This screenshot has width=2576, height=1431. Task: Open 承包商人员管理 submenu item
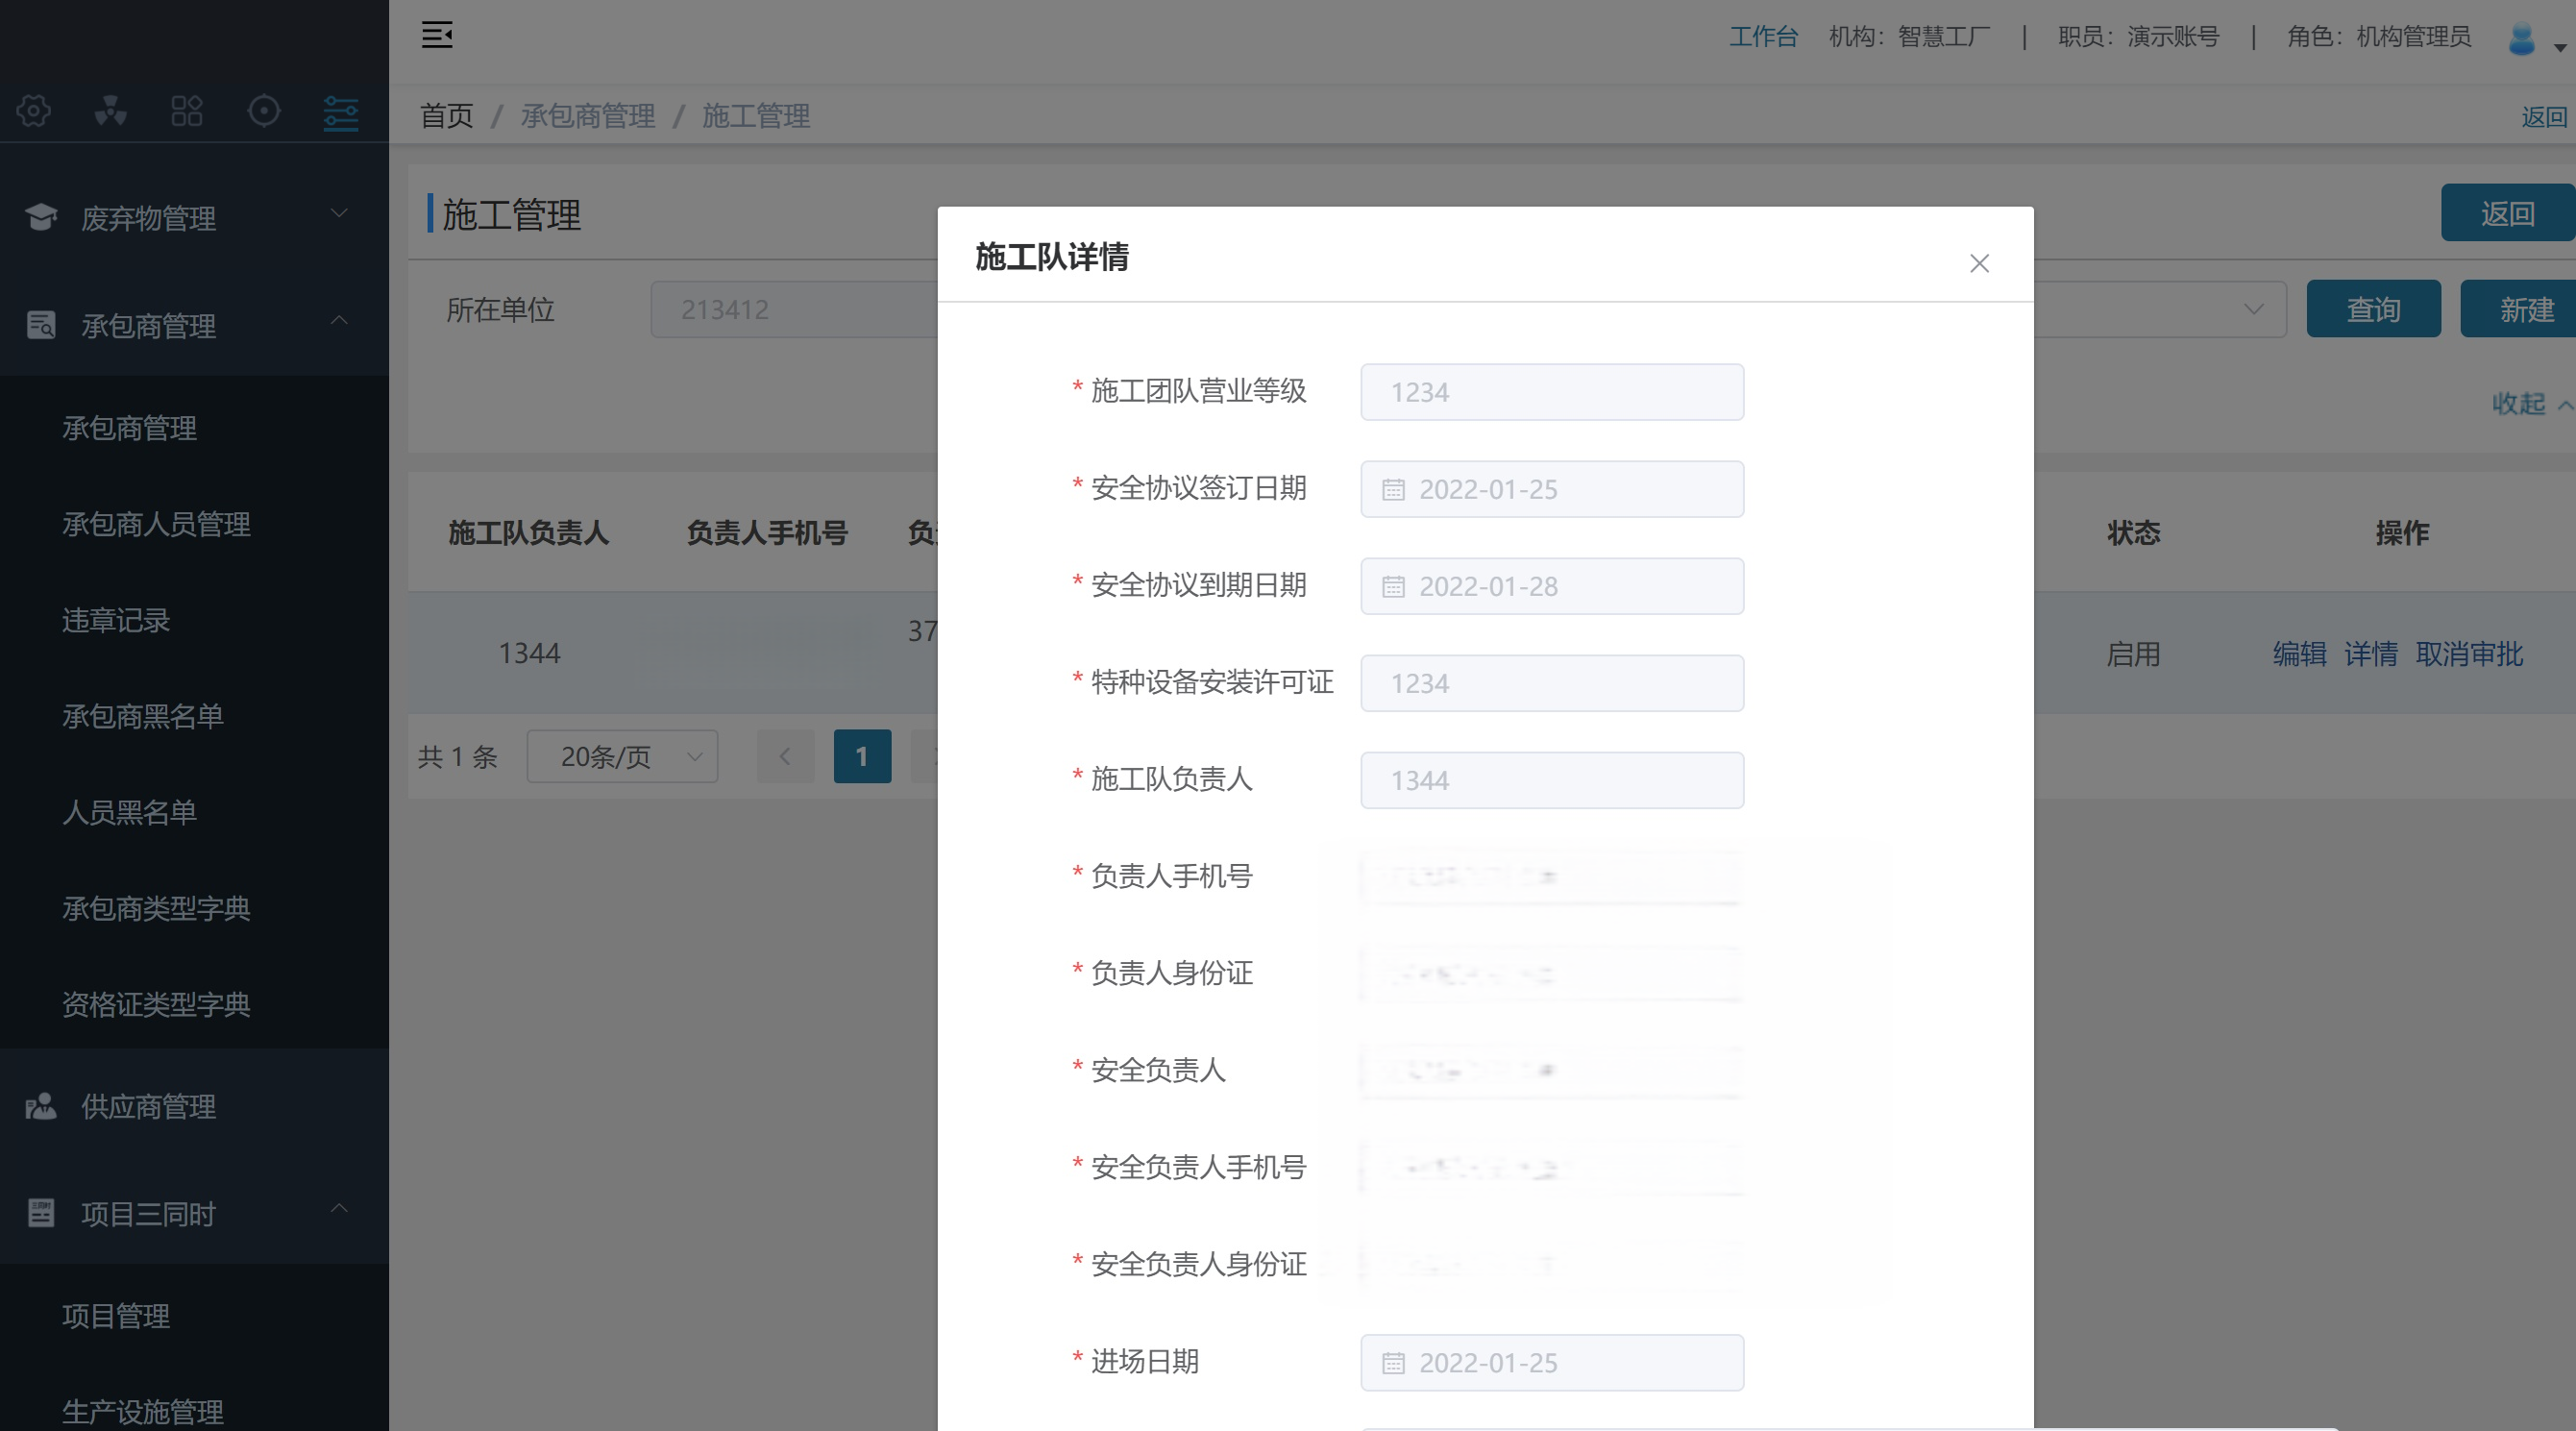[156, 524]
